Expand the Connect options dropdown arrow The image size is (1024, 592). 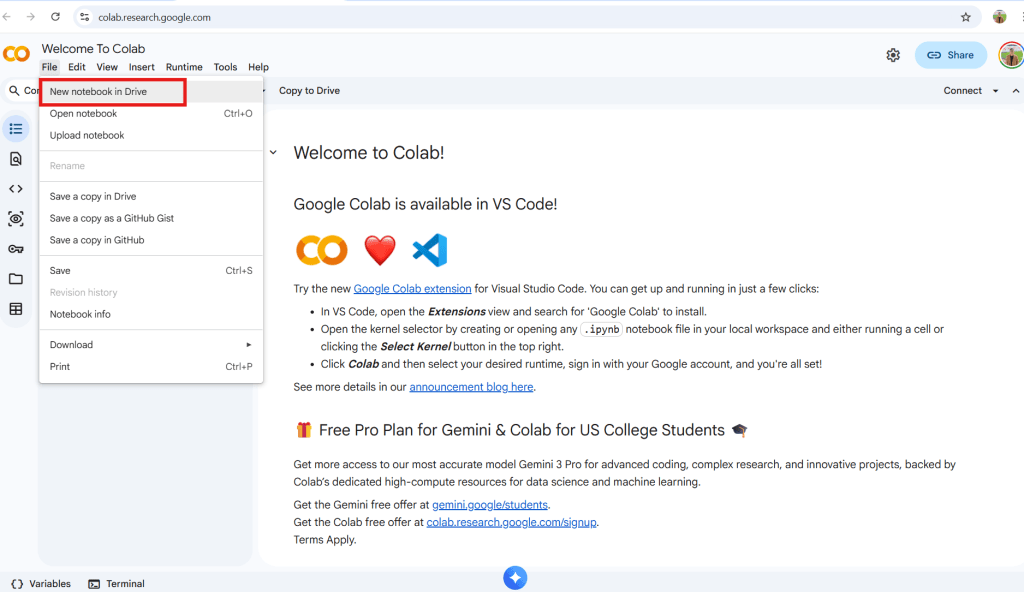[996, 91]
